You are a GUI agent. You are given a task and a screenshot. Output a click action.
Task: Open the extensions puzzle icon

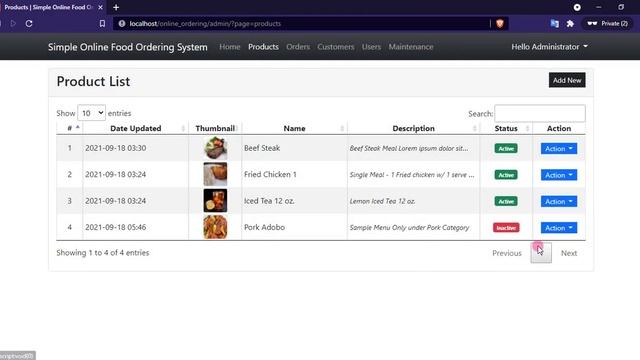(570, 24)
